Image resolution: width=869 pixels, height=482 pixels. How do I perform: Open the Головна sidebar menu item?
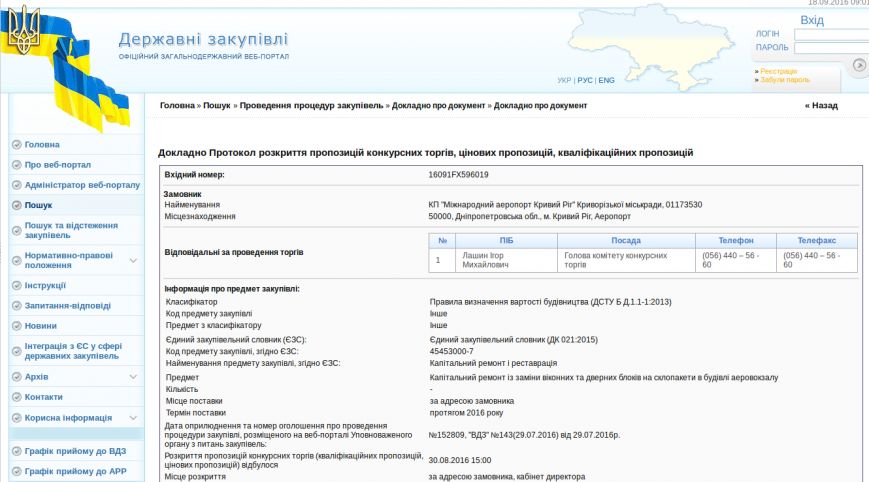point(42,145)
